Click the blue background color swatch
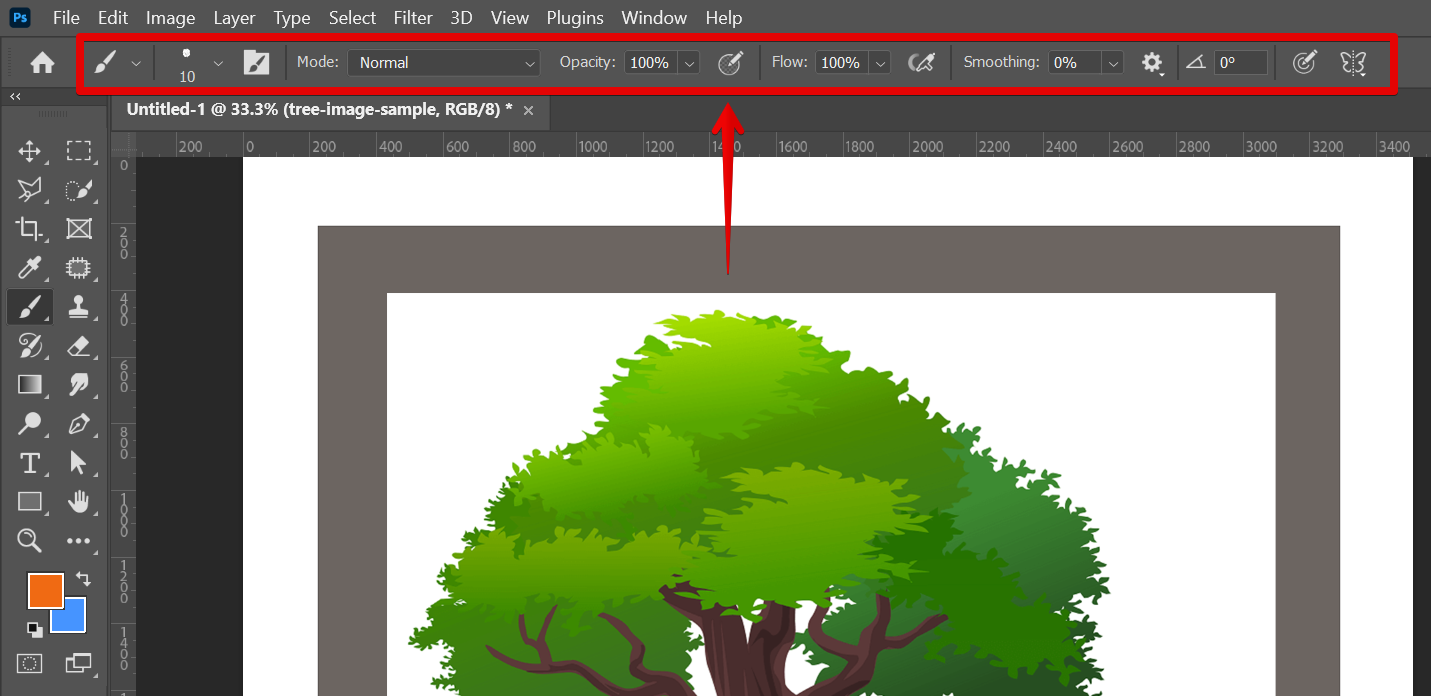 point(71,619)
